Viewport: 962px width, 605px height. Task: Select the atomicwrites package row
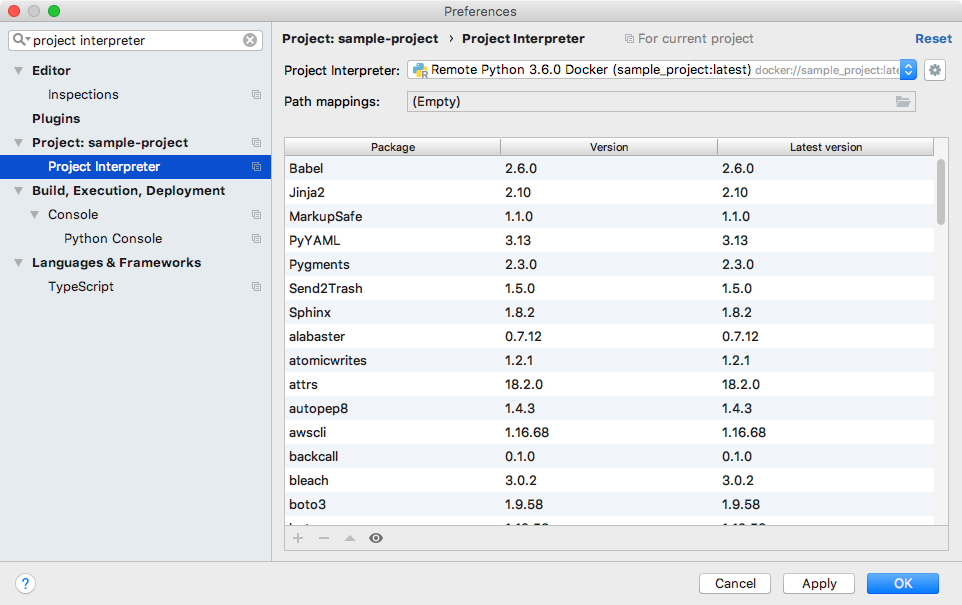pyautogui.click(x=609, y=360)
